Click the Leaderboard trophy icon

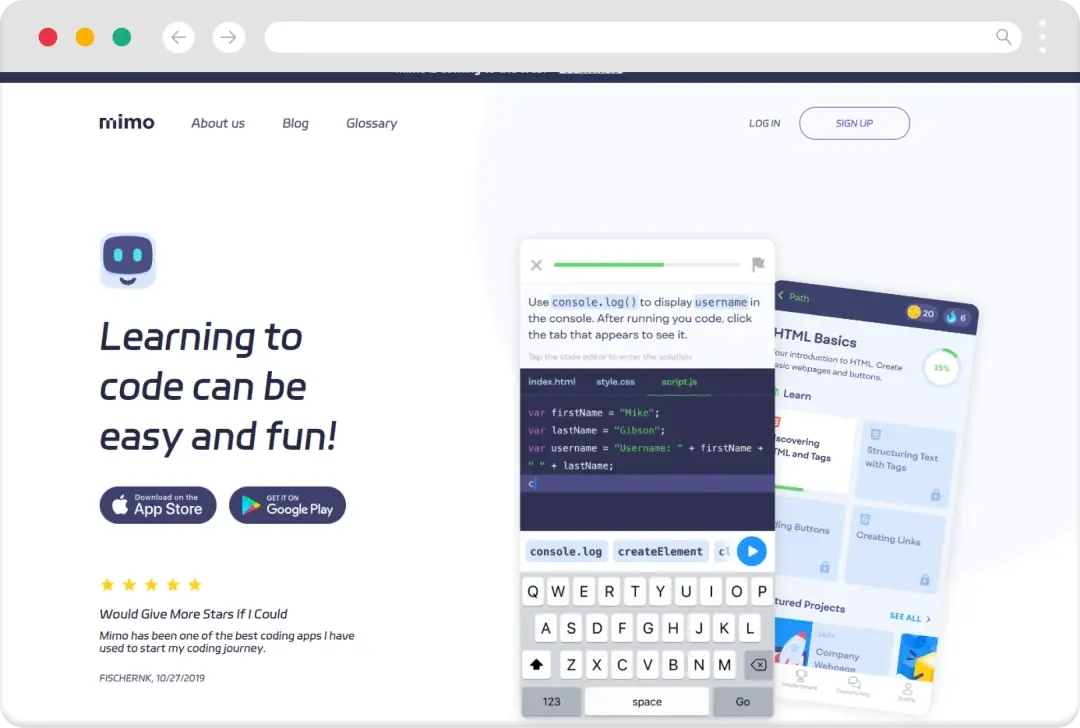800,678
